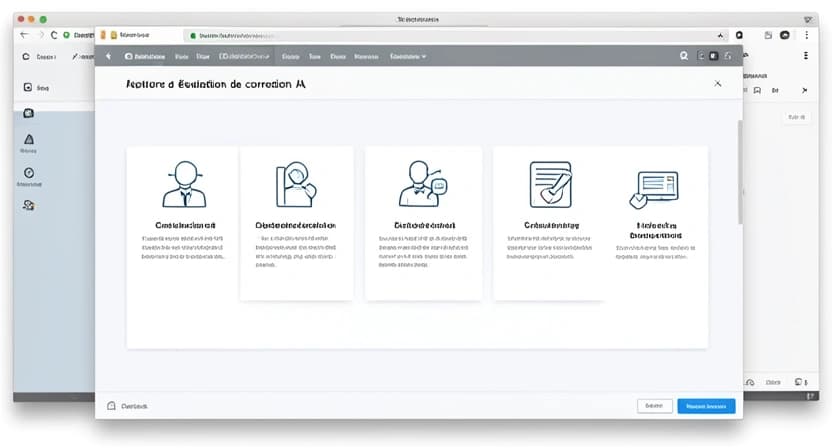
Task: Click the refresh-labeled item in background toolbar
Action: click(39, 56)
